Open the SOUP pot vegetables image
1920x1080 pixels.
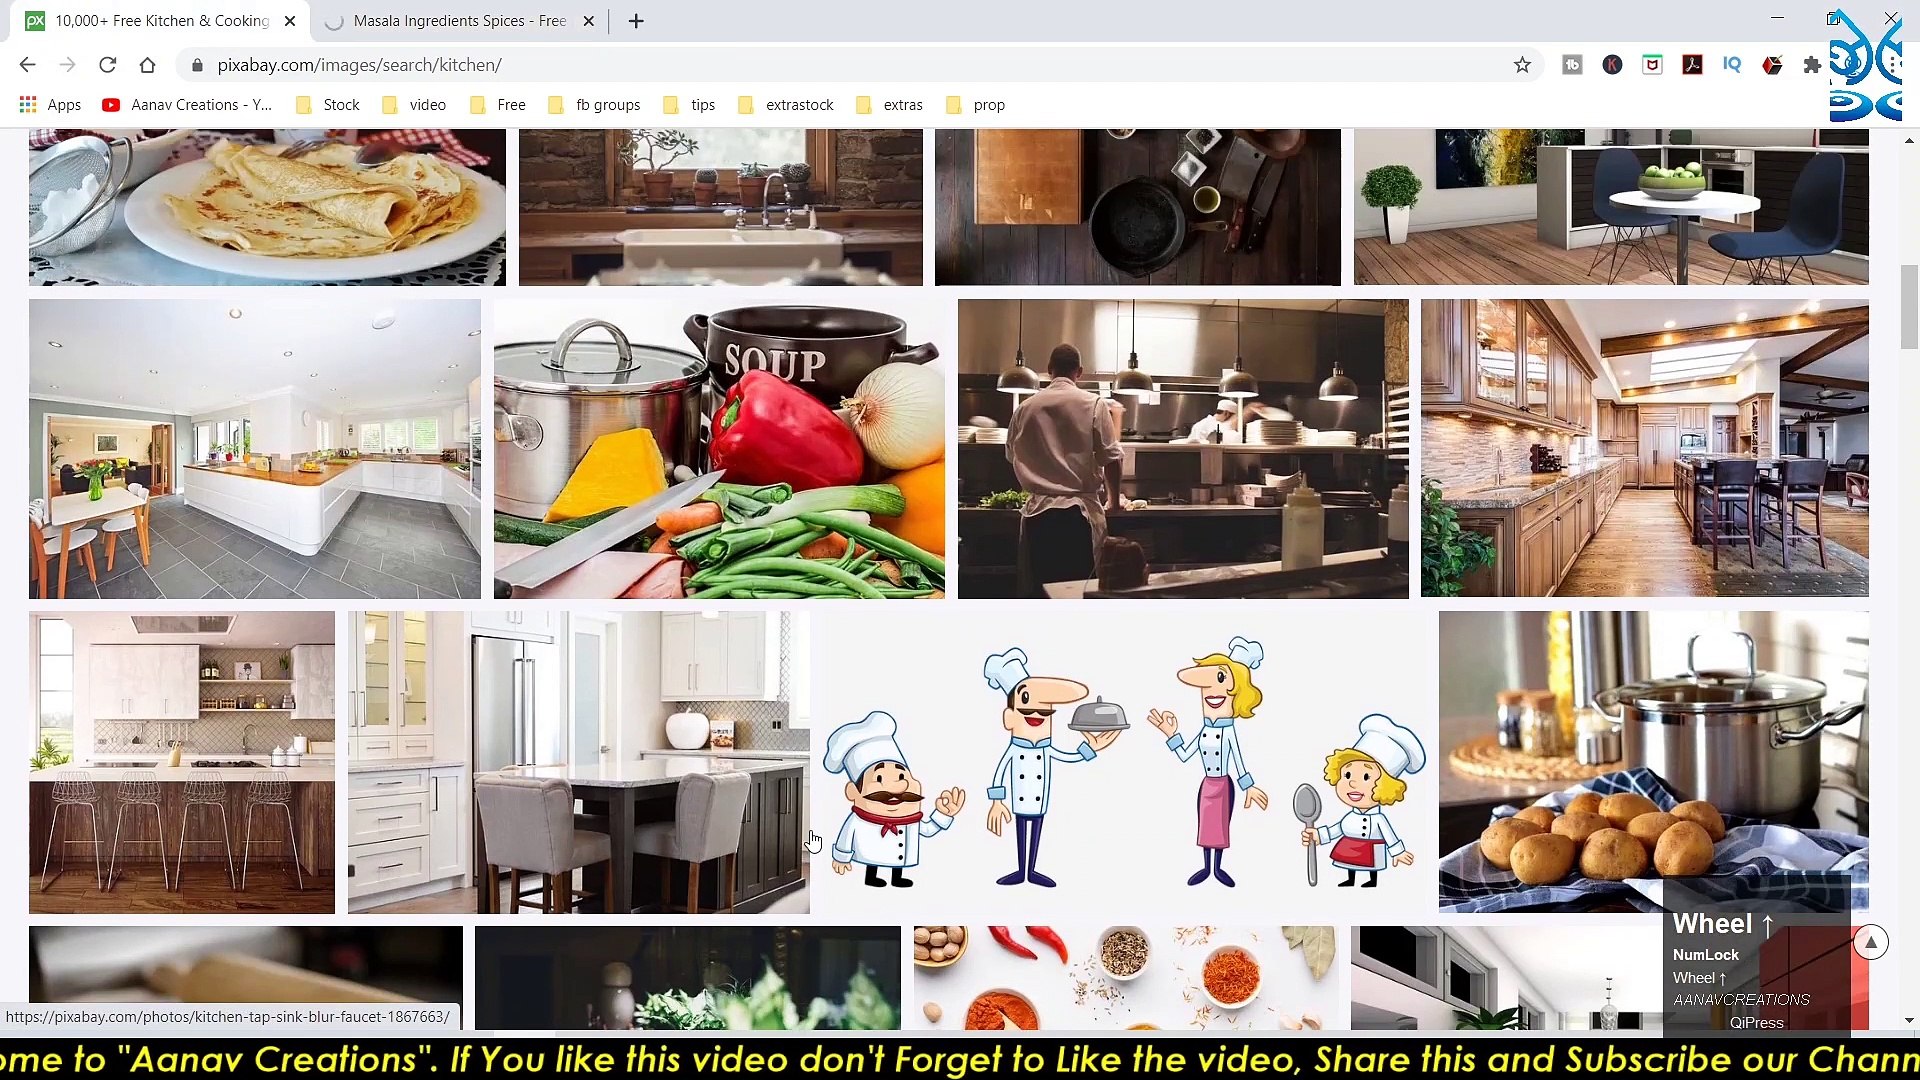tap(719, 449)
